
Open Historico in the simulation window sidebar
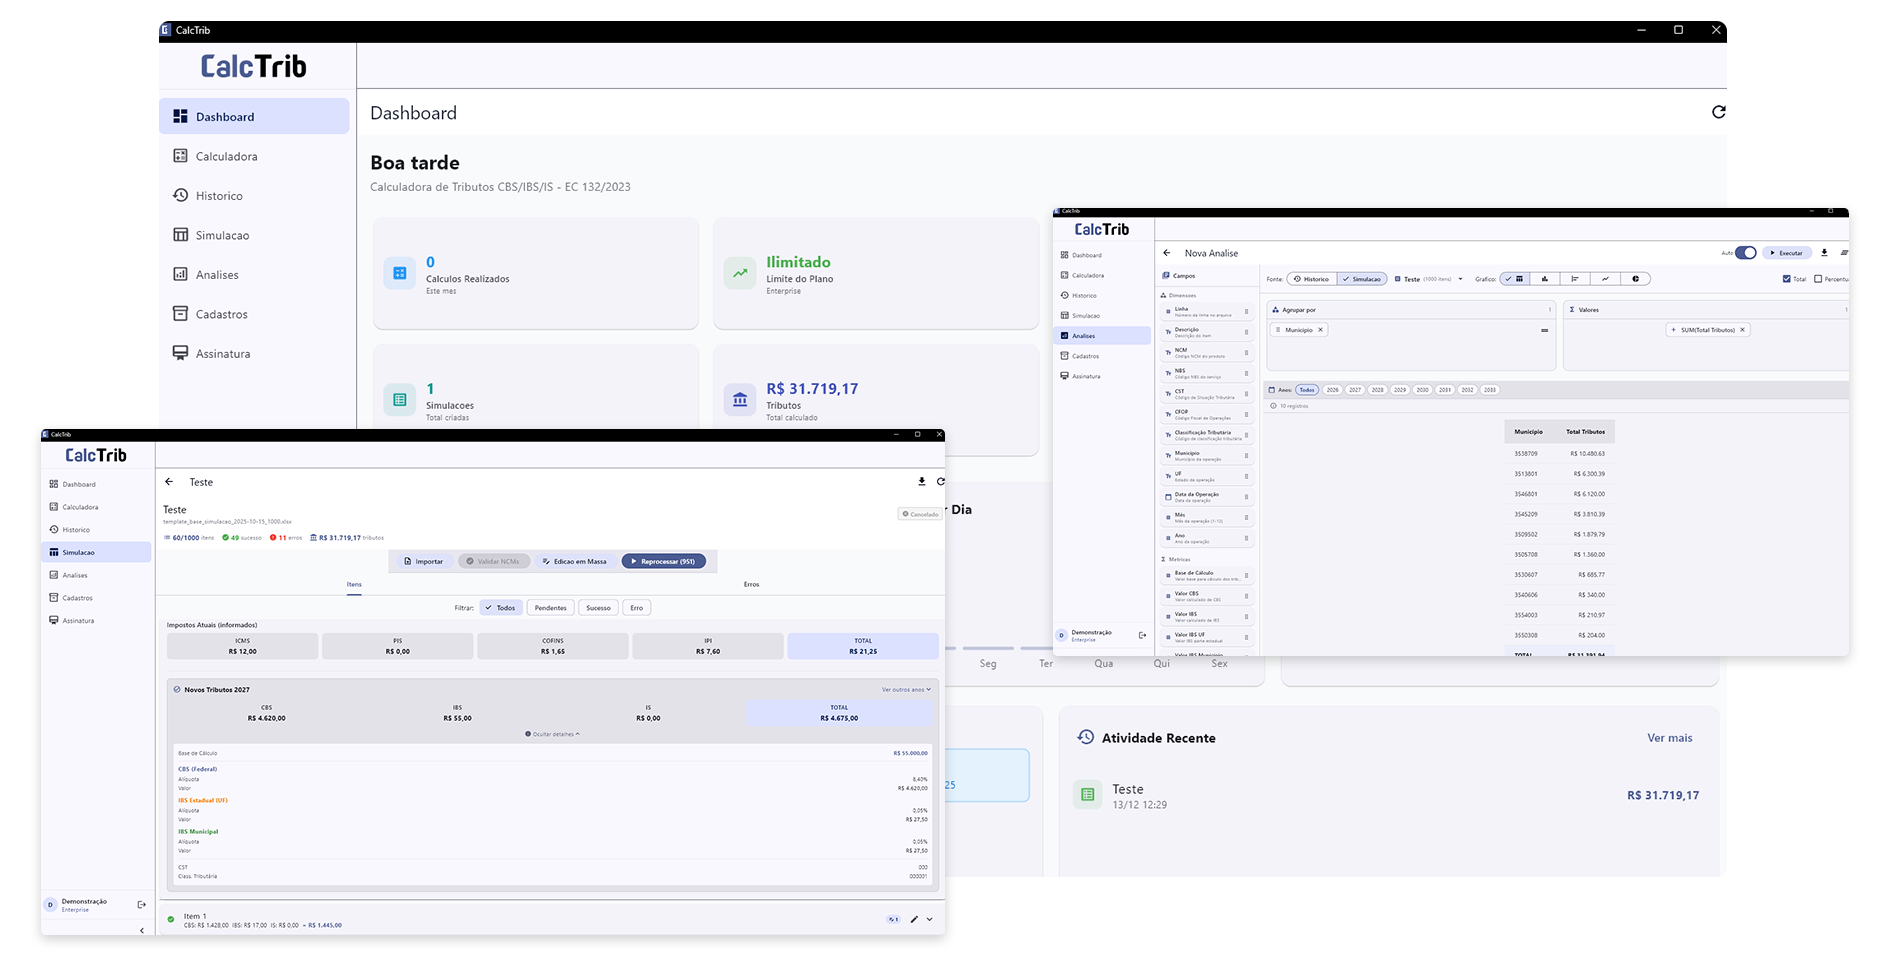click(96, 529)
